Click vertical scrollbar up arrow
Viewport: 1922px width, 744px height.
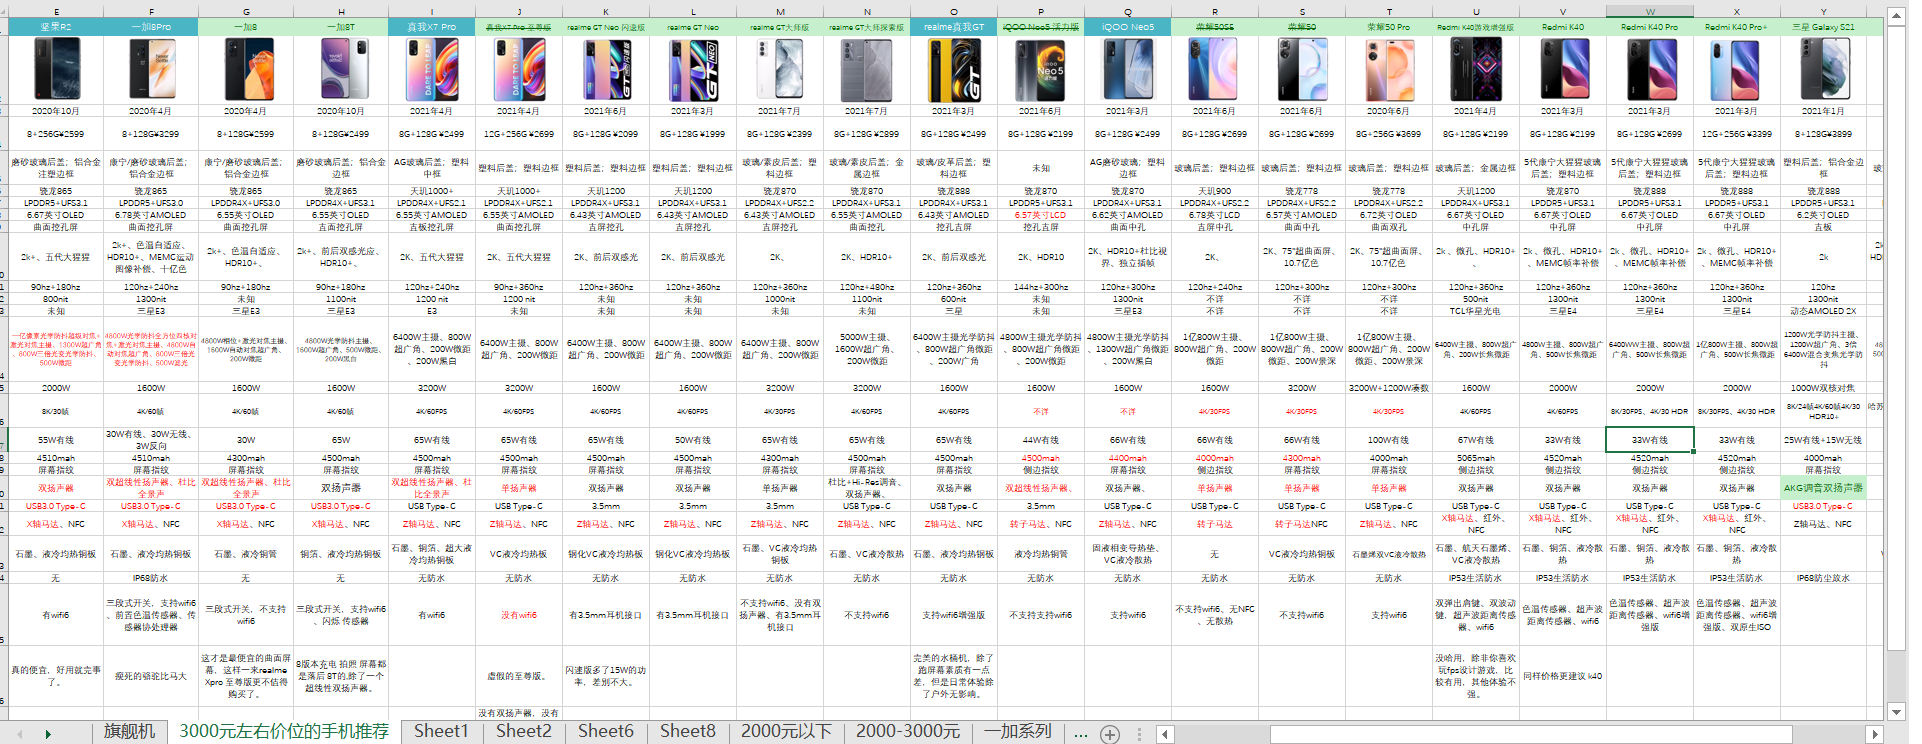point(1896,17)
